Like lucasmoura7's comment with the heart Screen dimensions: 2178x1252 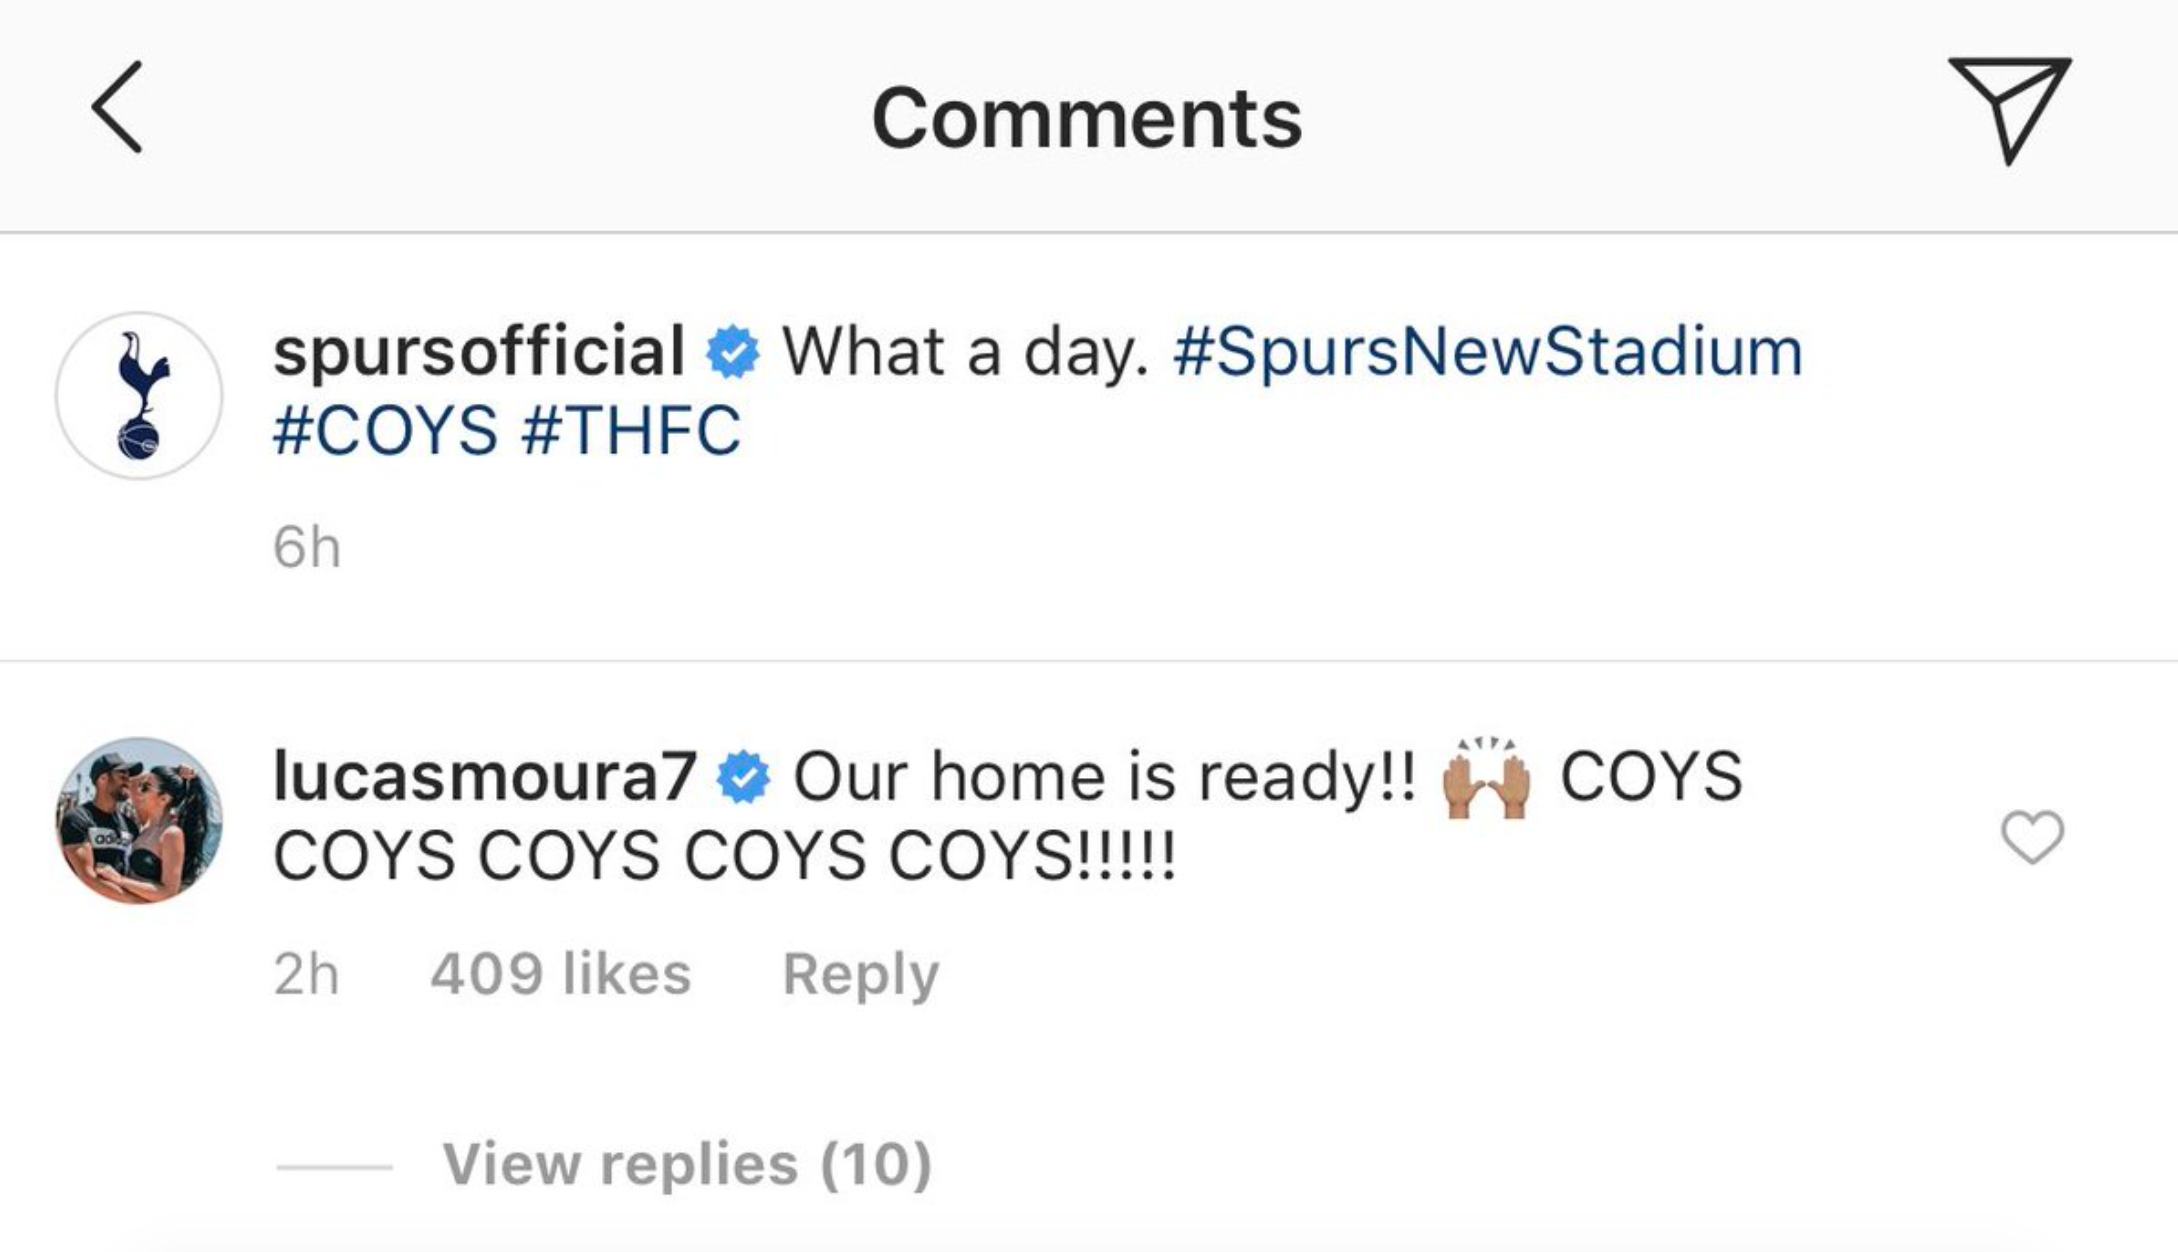click(2032, 836)
